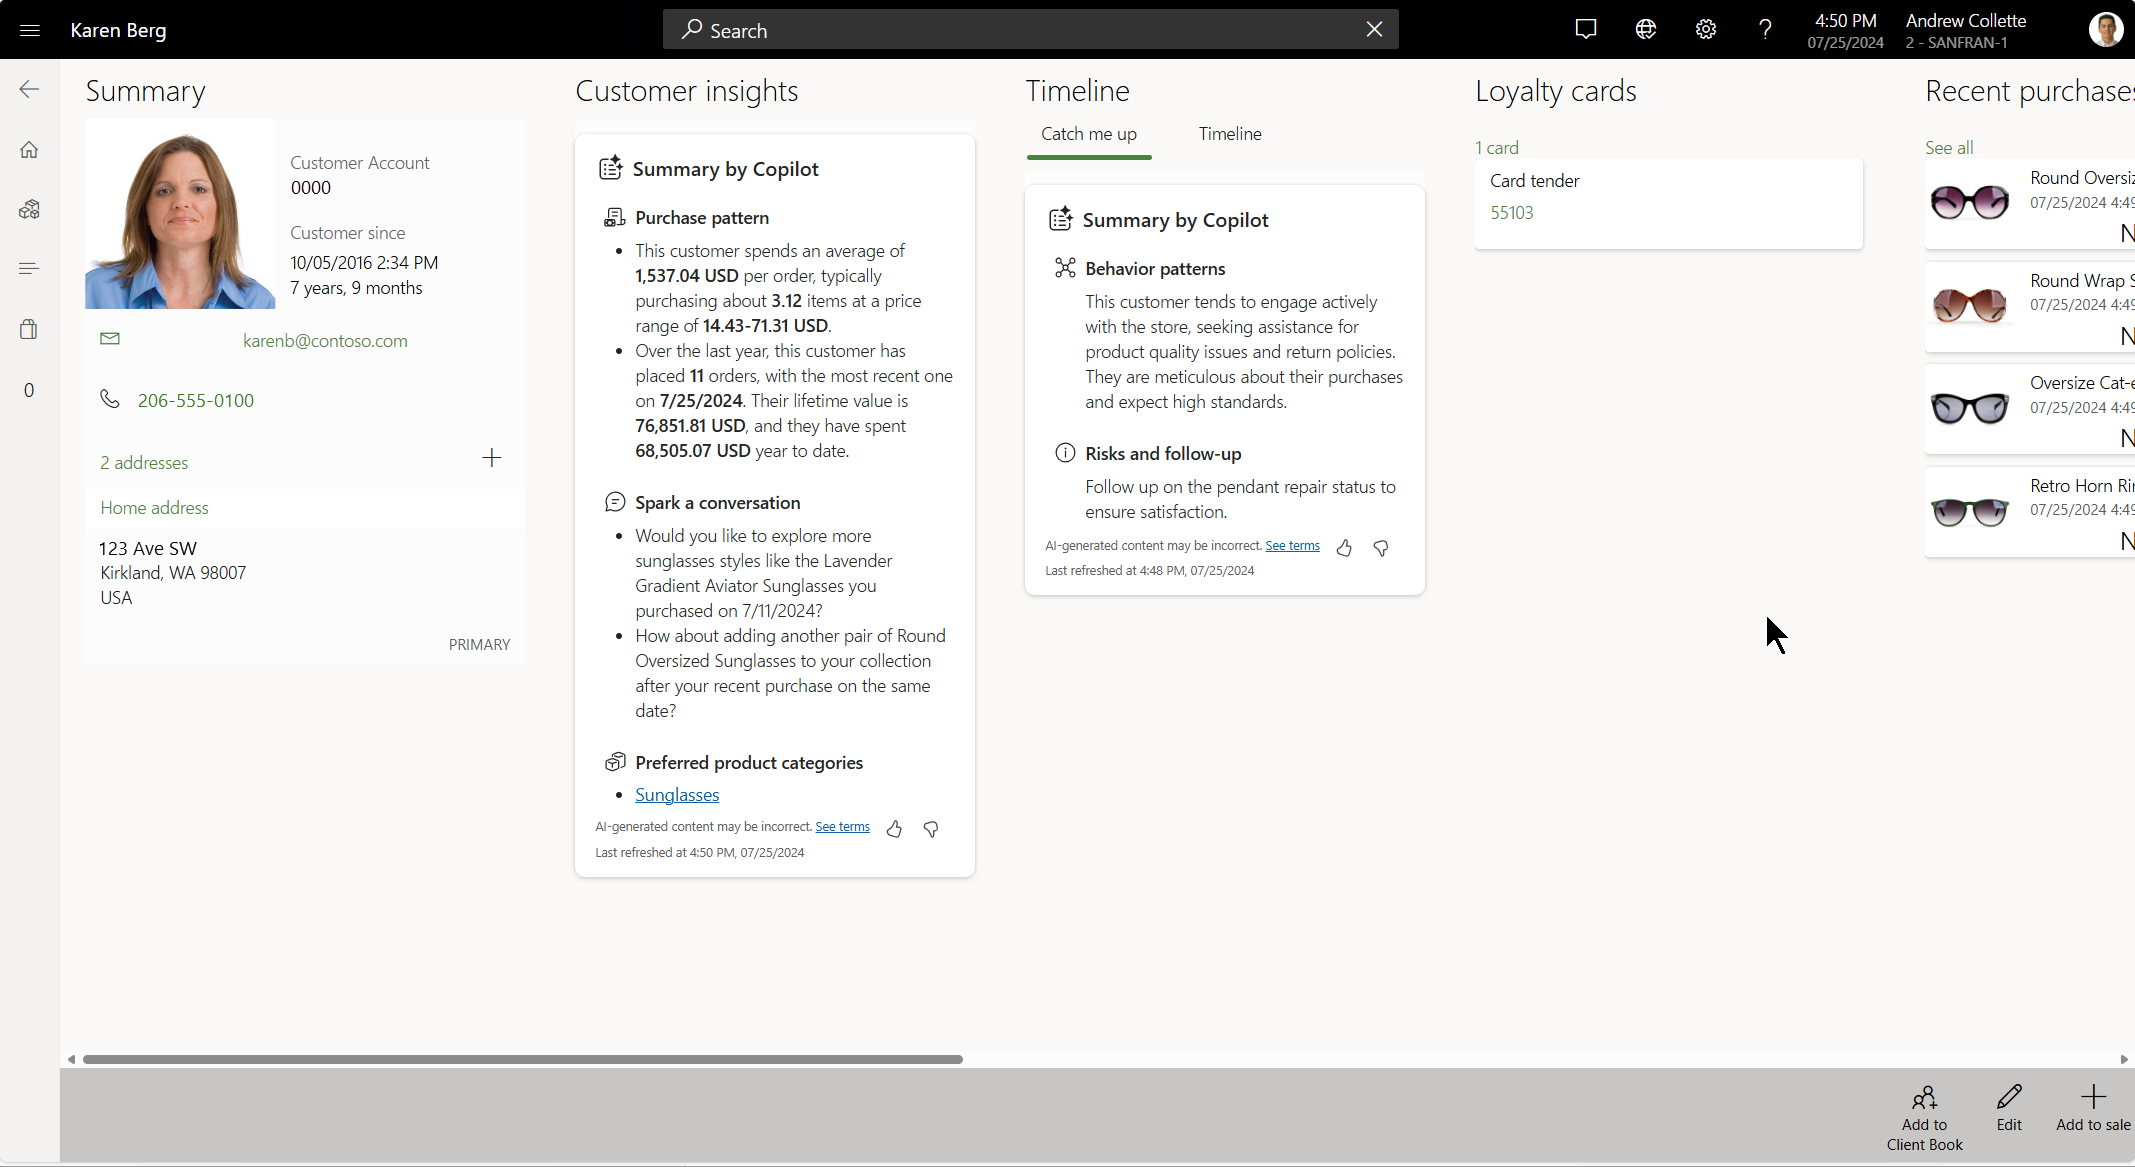Toggle thumbs up on Timeline Copilot content
2135x1167 pixels.
coord(1342,546)
